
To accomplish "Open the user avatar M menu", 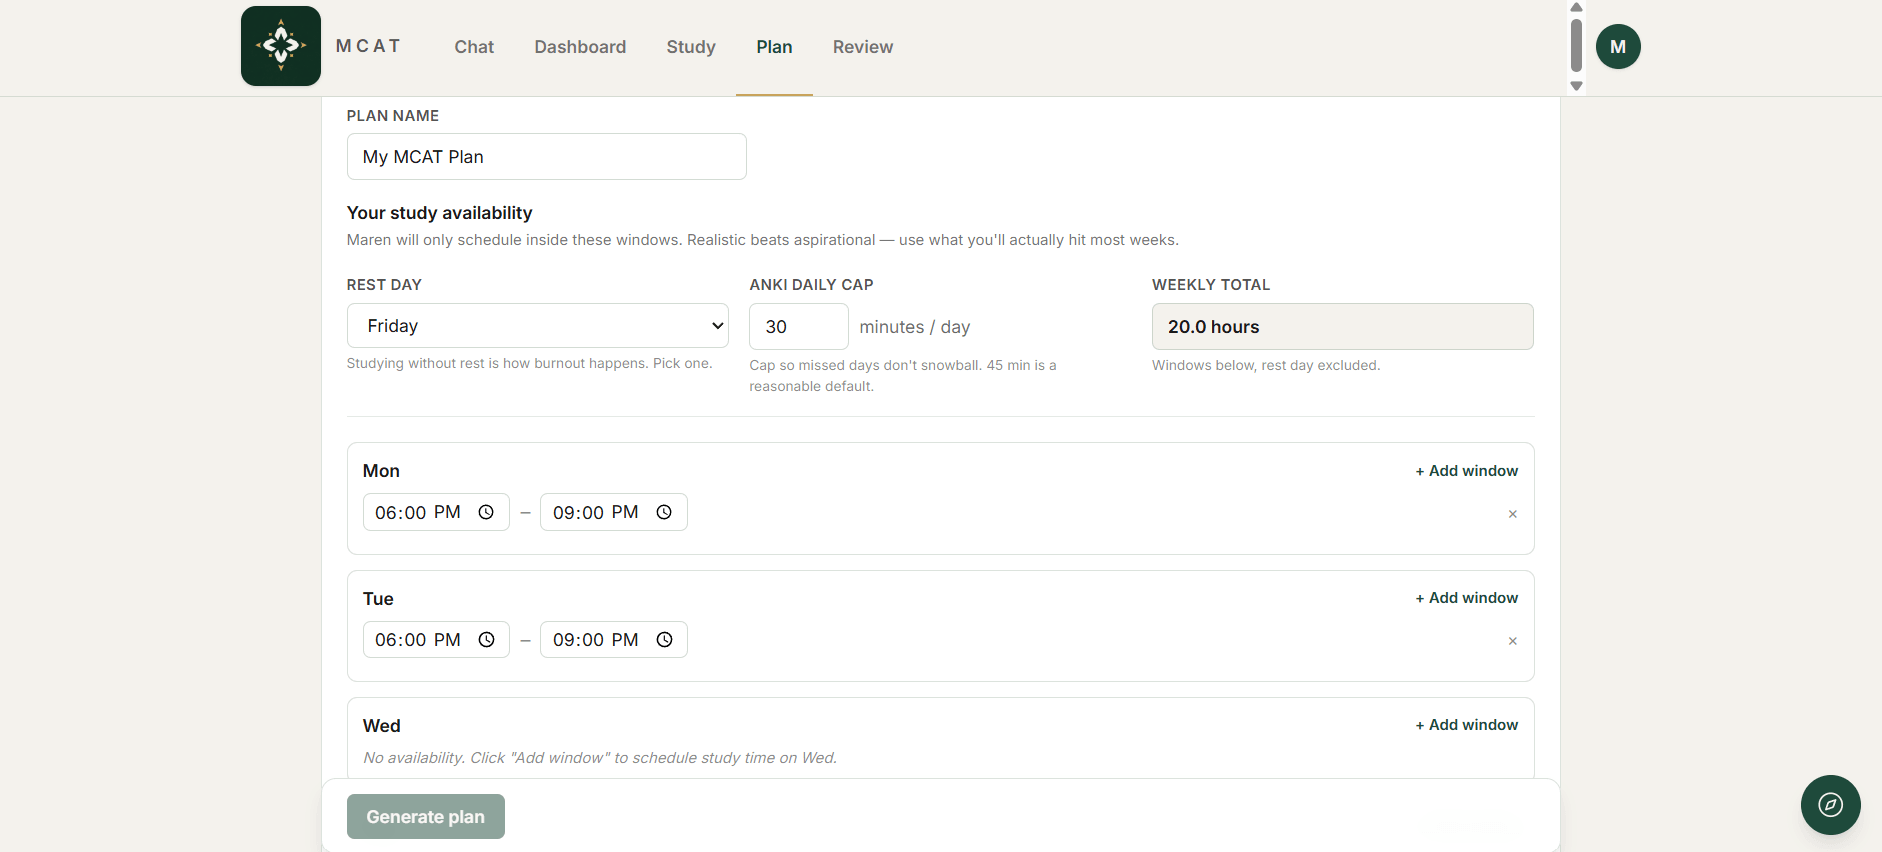I will point(1618,47).
